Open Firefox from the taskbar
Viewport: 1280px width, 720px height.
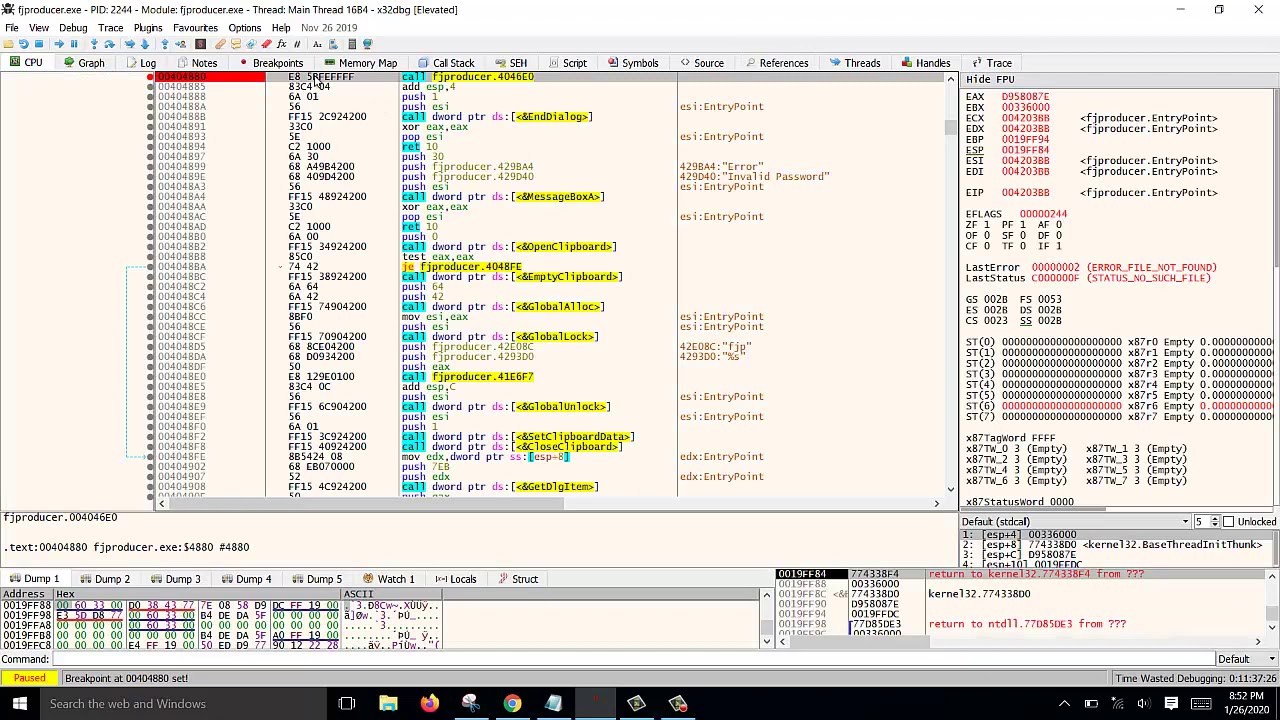tap(430, 704)
